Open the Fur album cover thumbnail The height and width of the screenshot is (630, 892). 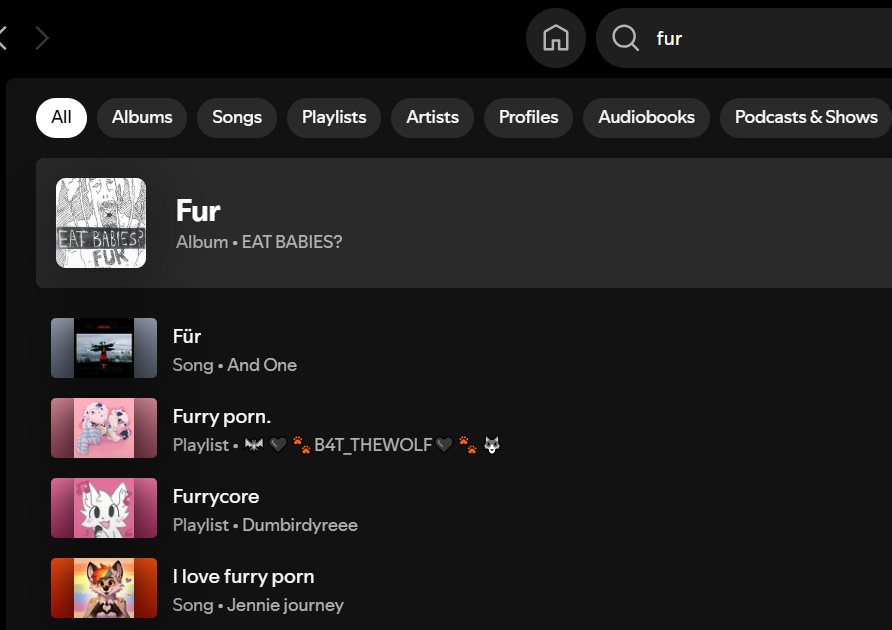pyautogui.click(x=101, y=223)
